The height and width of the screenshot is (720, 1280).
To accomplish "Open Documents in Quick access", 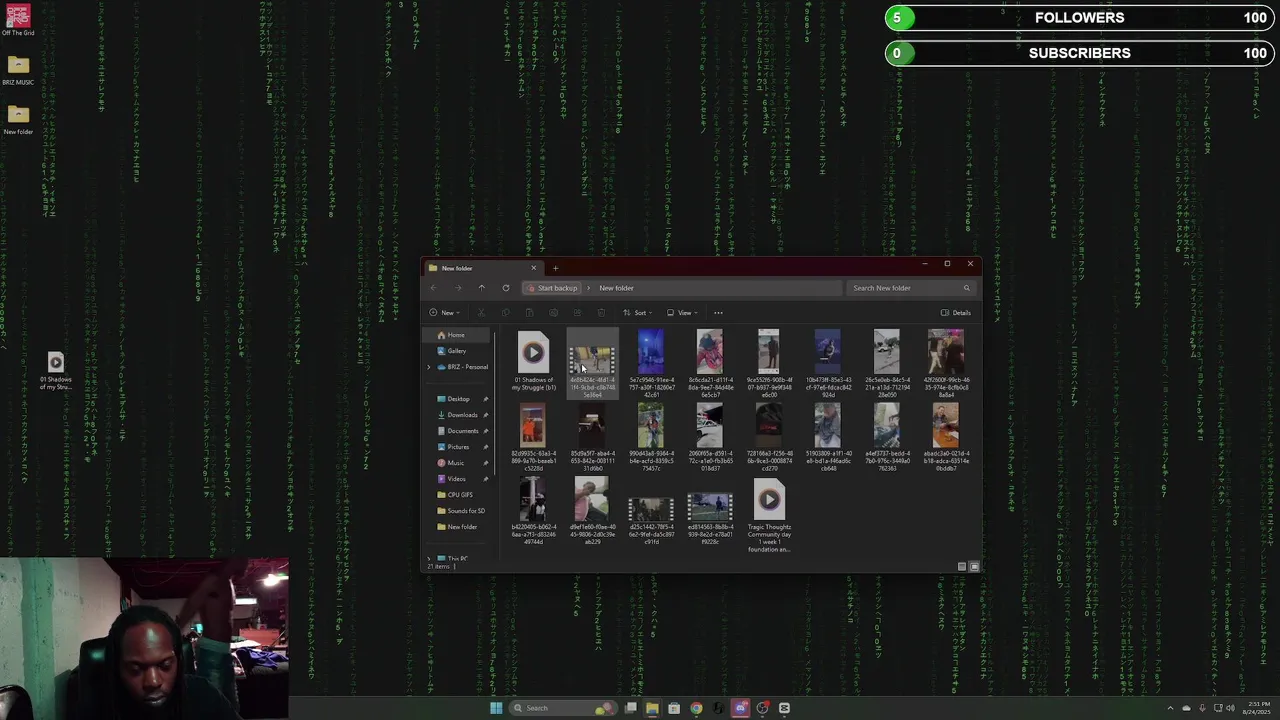I will coord(462,431).
